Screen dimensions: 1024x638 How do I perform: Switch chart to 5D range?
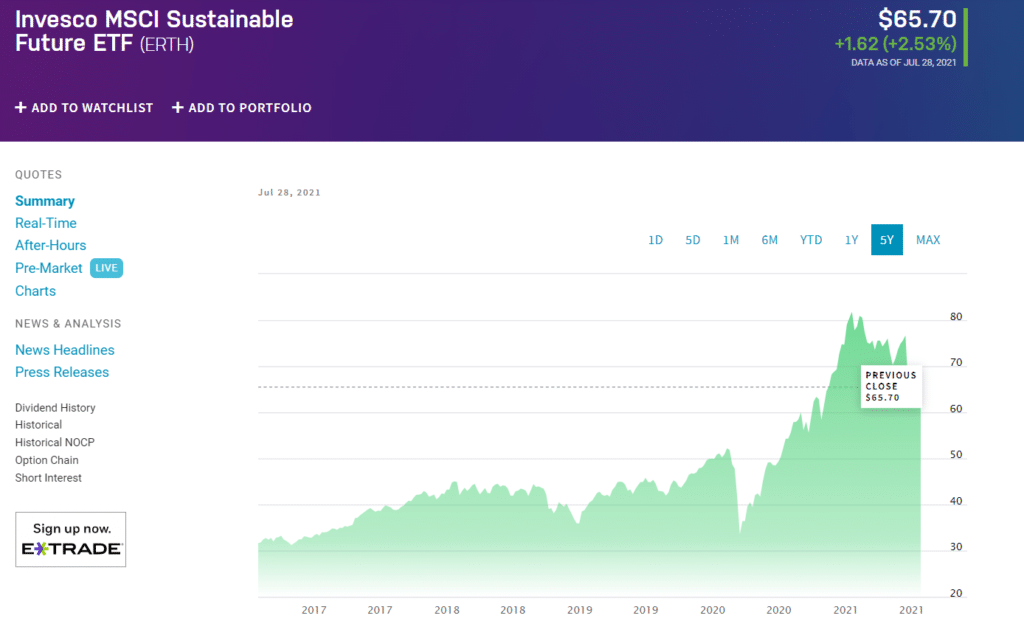[693, 240]
